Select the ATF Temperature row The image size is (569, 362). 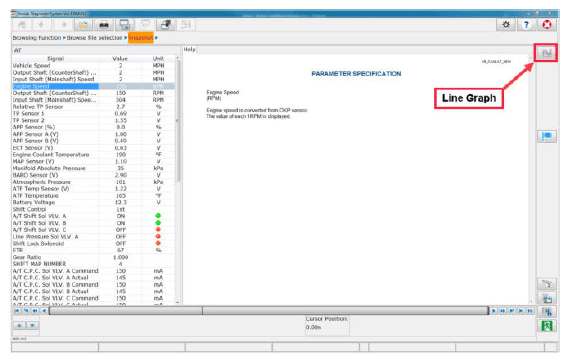click(x=94, y=196)
